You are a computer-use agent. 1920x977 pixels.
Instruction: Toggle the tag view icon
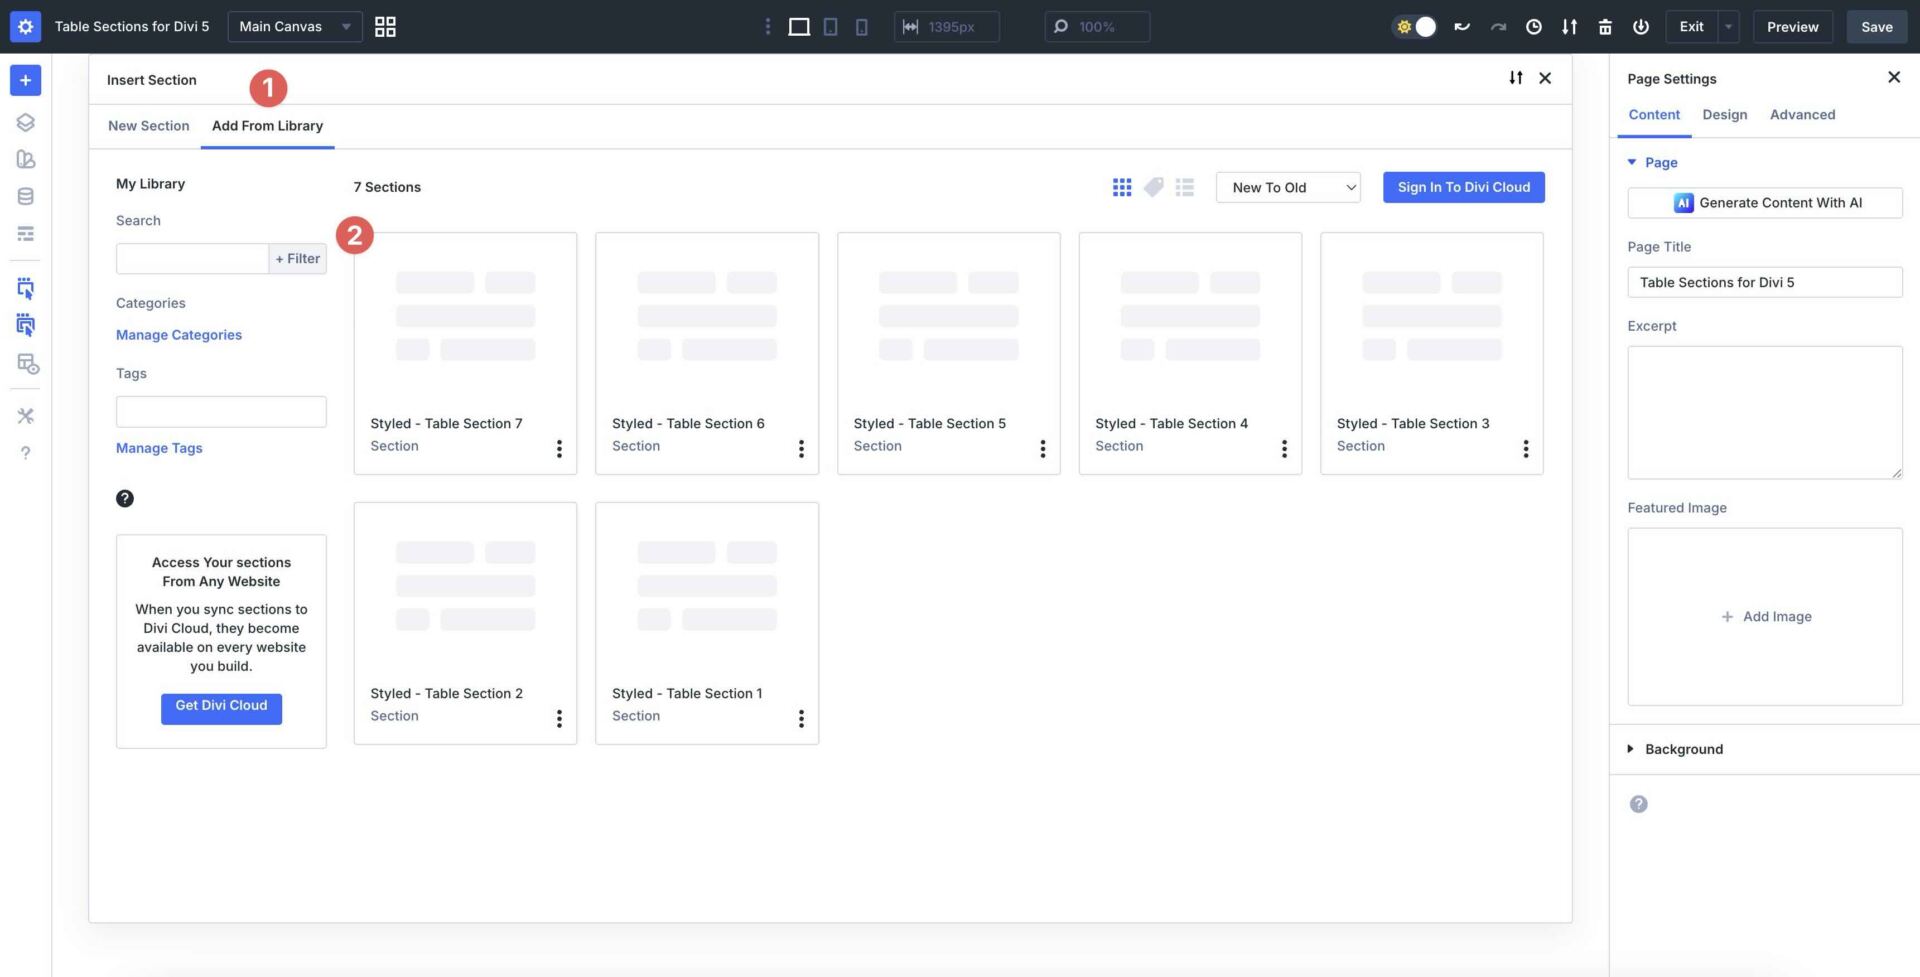(1153, 187)
